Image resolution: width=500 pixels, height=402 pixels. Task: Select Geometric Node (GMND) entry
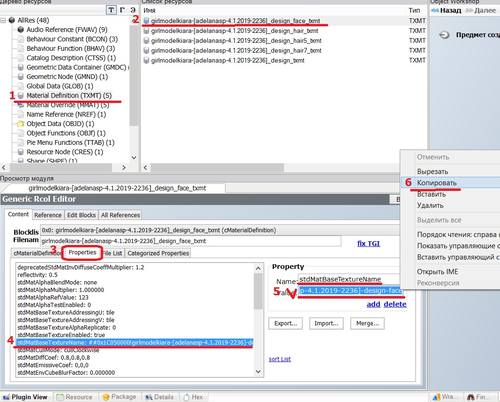[x=67, y=76]
